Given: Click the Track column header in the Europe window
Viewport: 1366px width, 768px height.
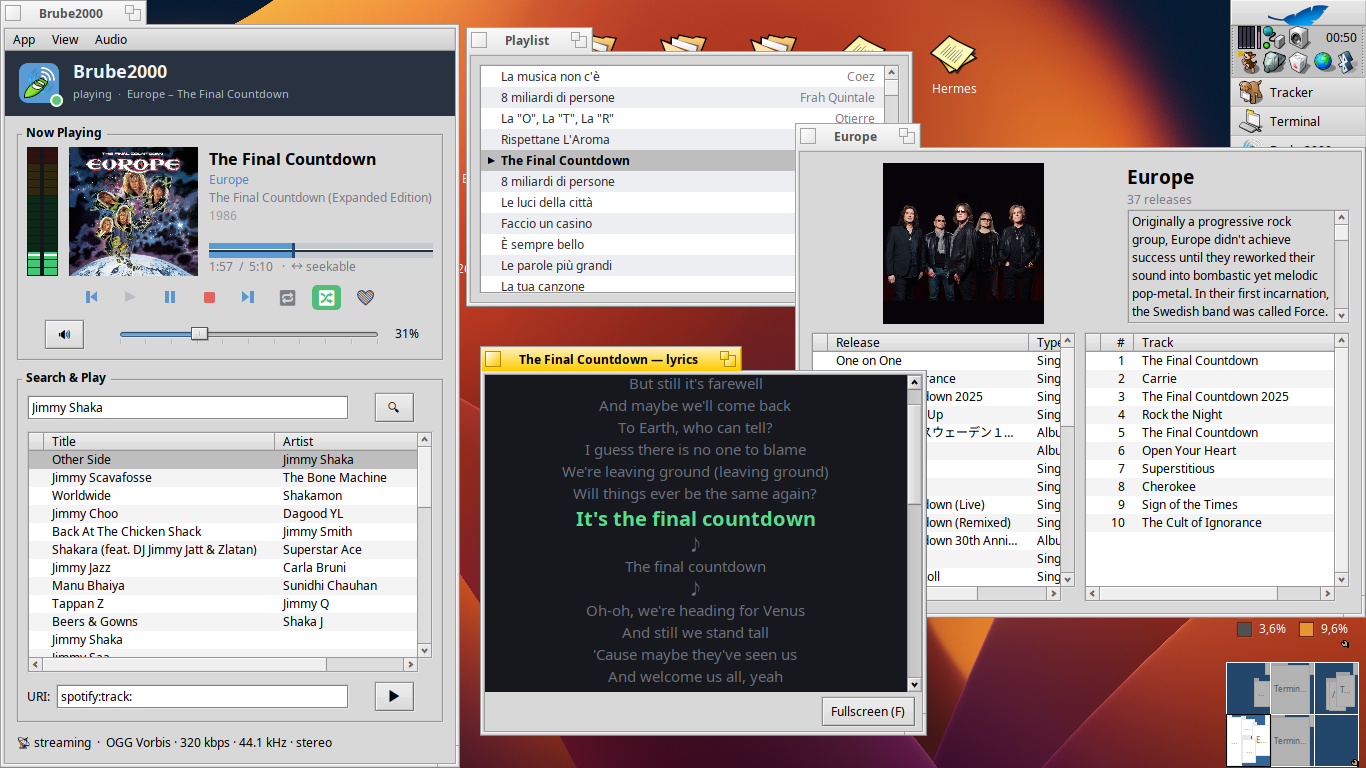Looking at the screenshot, I should [1234, 342].
